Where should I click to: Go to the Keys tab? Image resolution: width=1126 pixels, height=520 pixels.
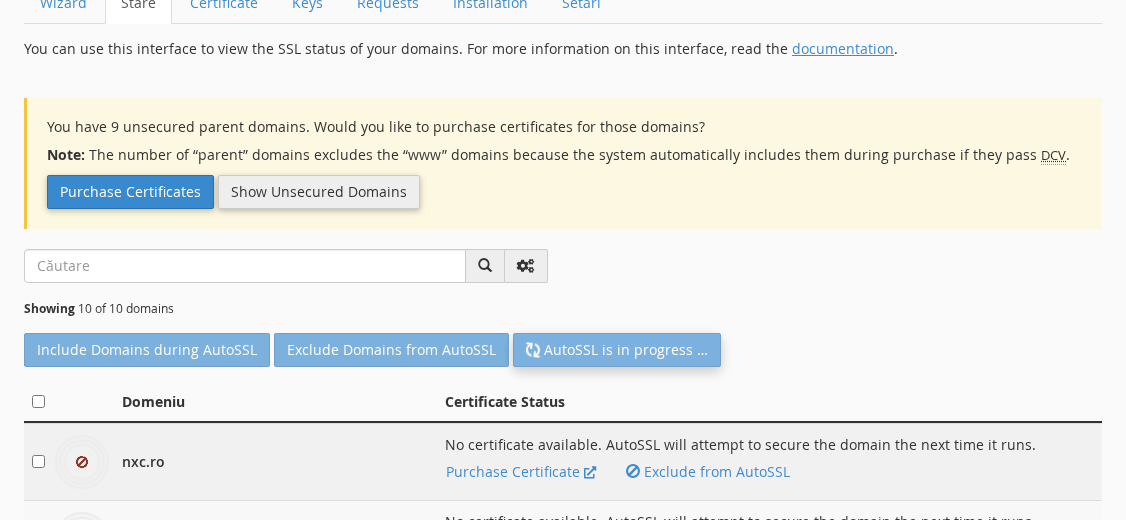click(307, 4)
